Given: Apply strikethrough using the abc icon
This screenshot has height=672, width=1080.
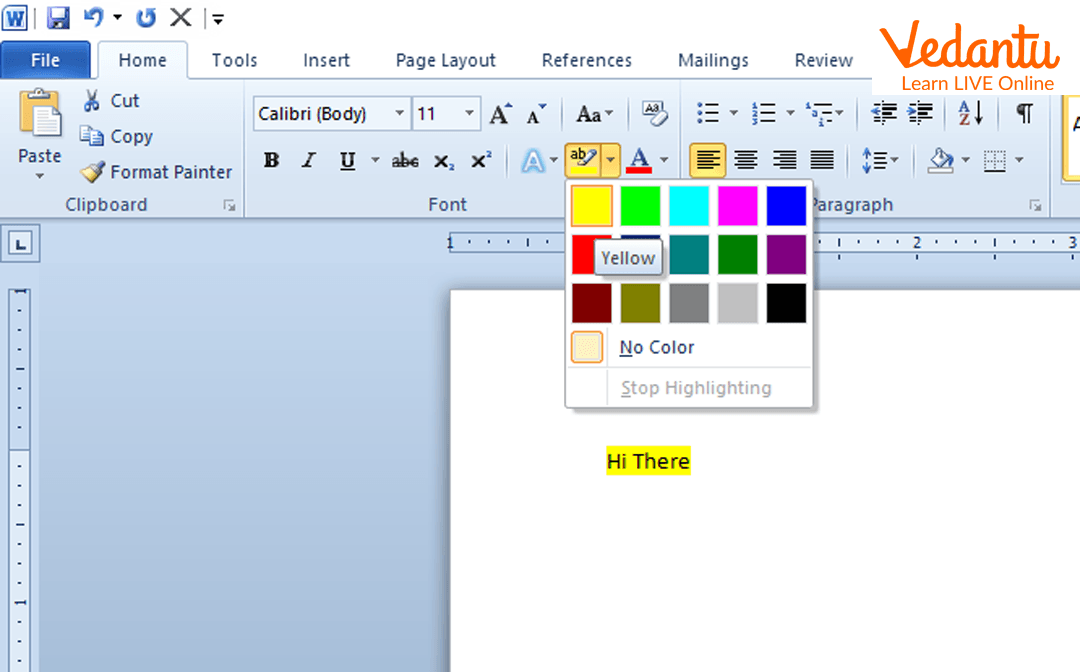Looking at the screenshot, I should coord(405,161).
